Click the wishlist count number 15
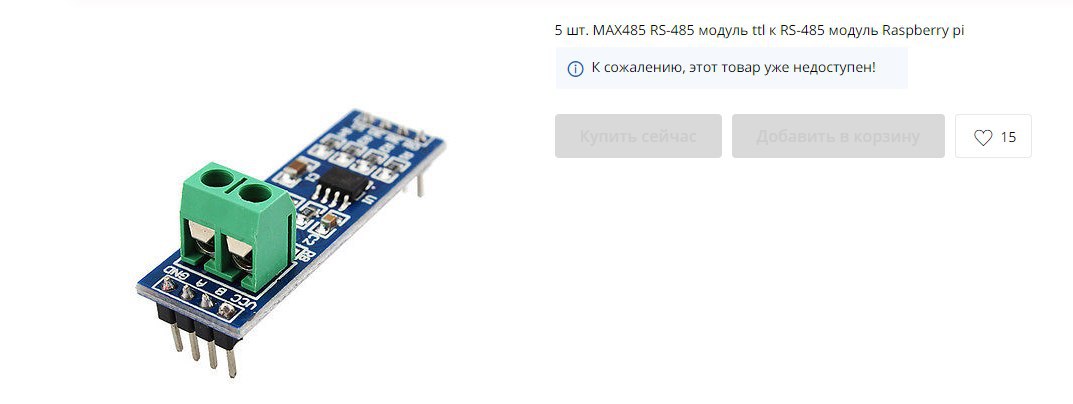This screenshot has width=1073, height=404. point(1008,137)
